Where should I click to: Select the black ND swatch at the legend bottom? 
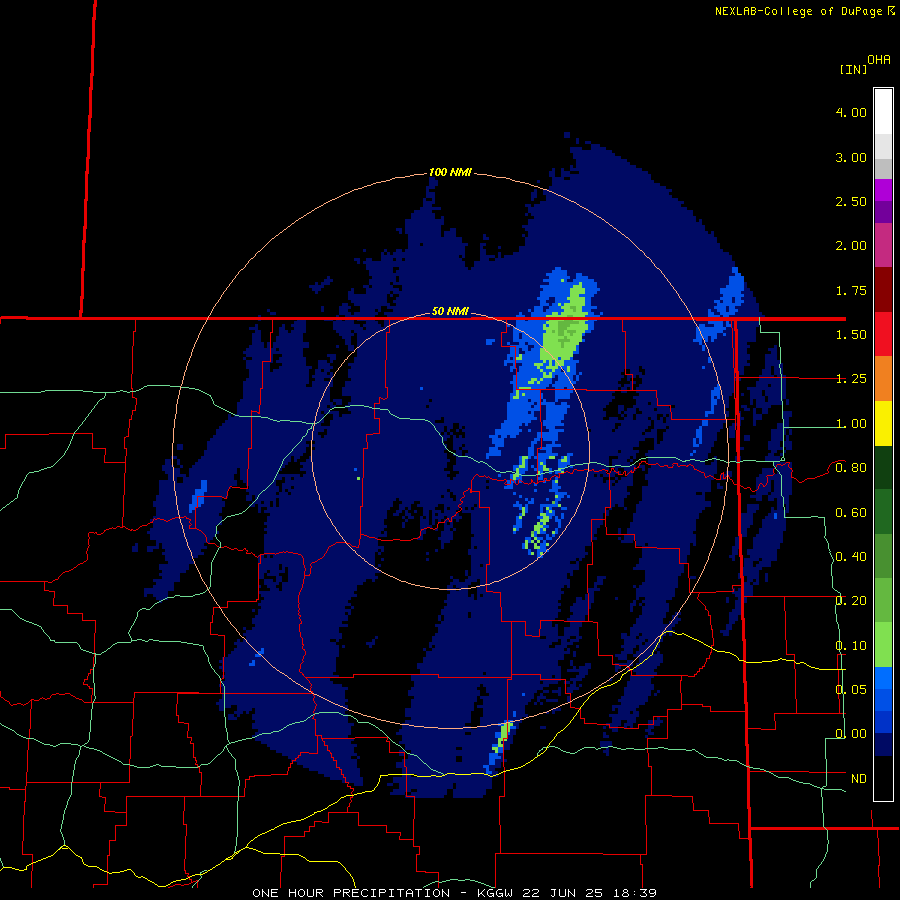(883, 778)
